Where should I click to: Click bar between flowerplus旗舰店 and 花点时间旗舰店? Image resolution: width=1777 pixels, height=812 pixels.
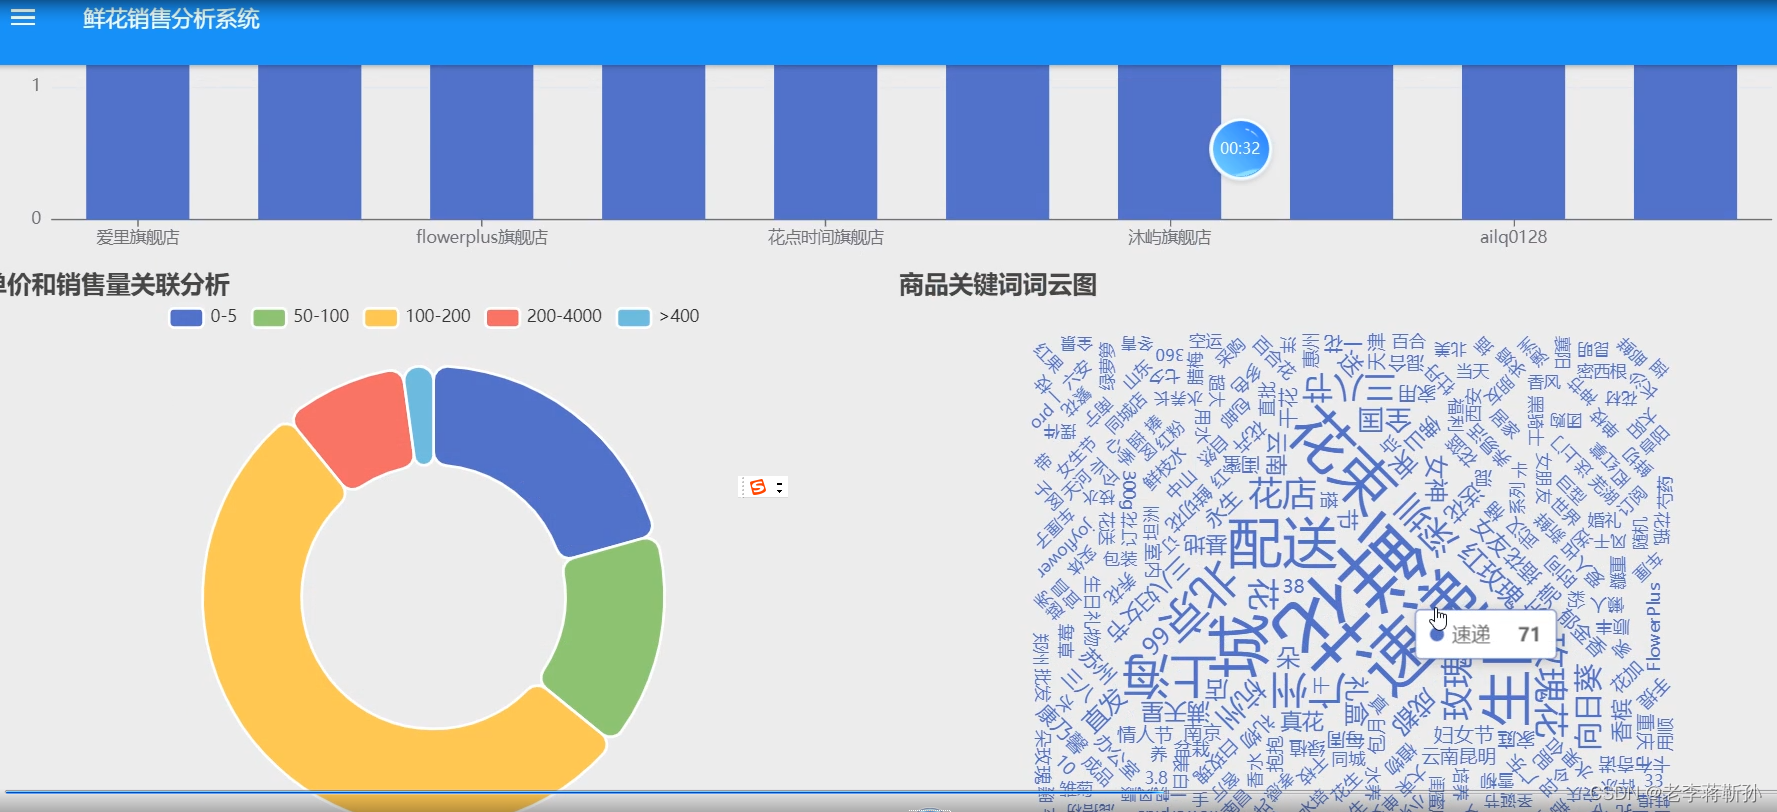click(654, 142)
